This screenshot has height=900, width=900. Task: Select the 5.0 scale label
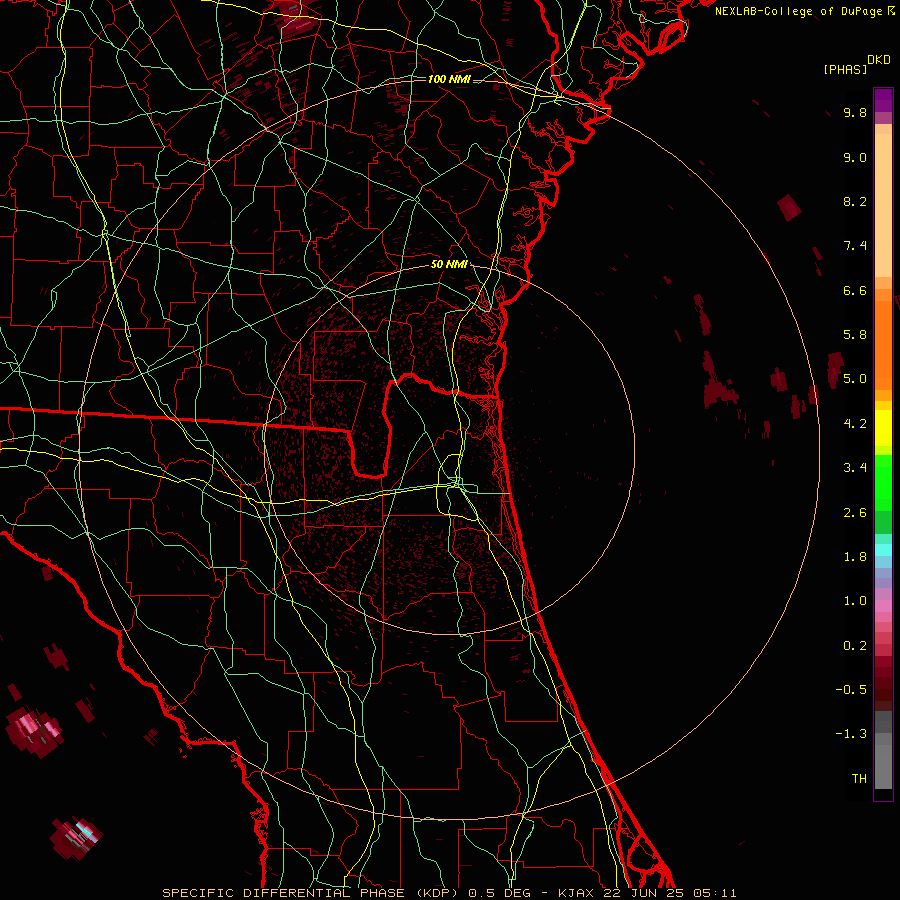[855, 379]
